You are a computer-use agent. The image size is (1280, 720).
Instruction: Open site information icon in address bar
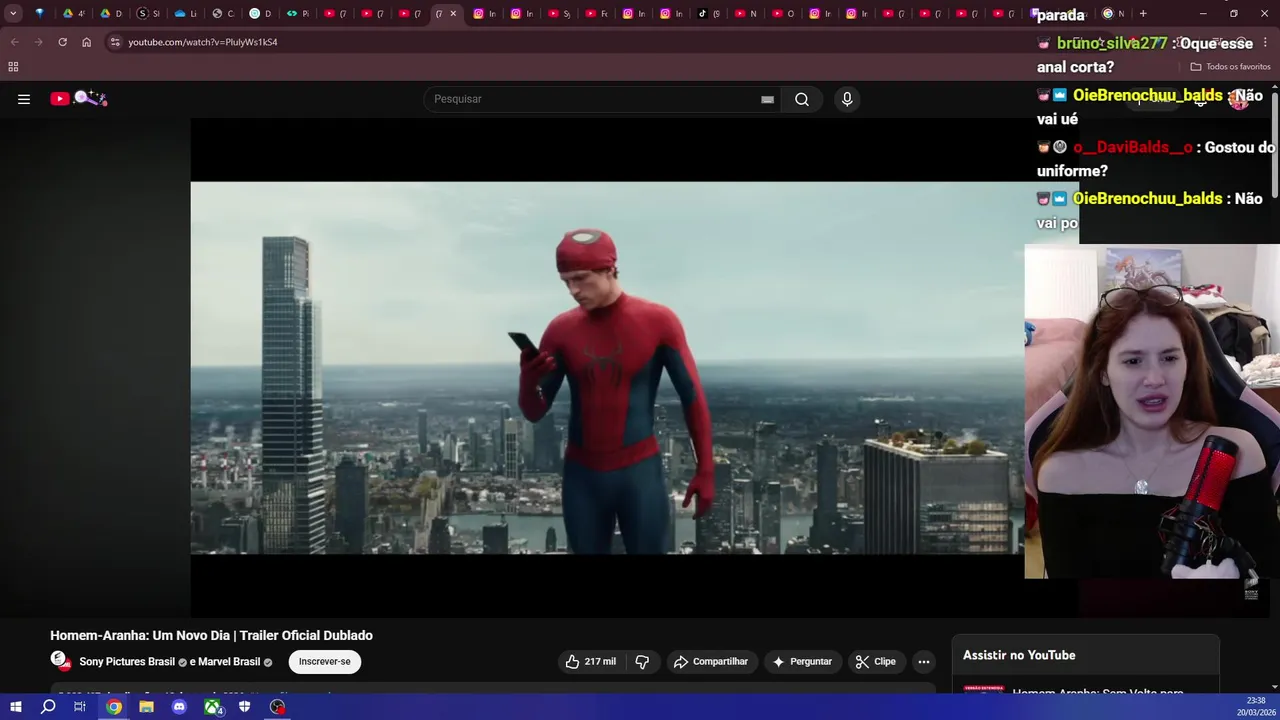click(115, 42)
